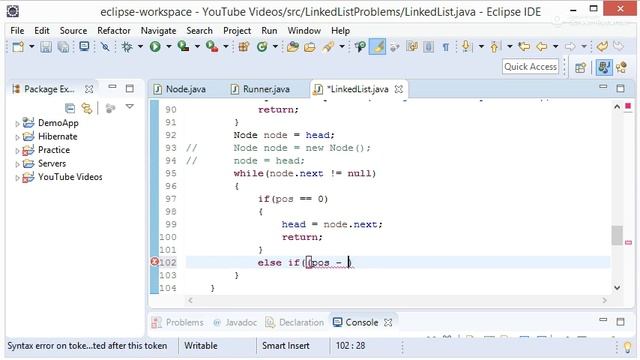Open the Project menu
640x360 pixels.
click(237, 31)
